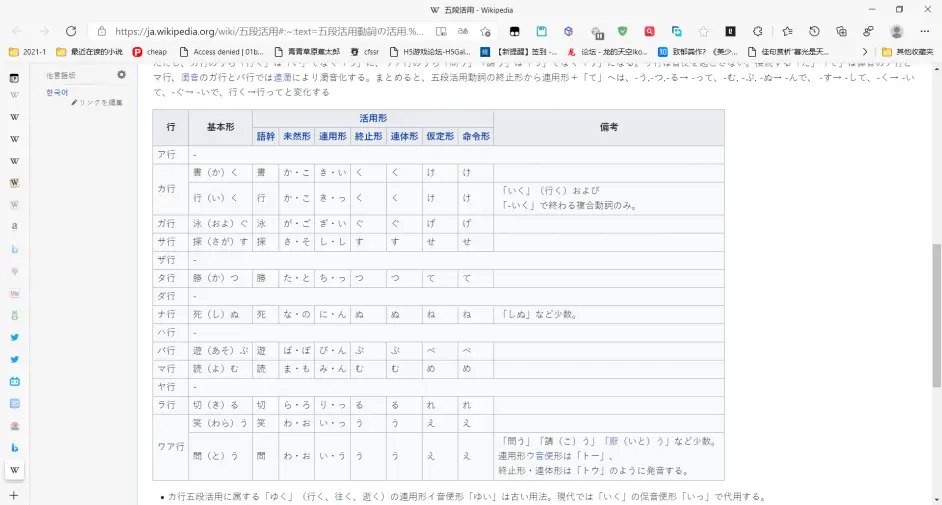Open the Extensions puzzle menu
This screenshot has height=505, width=942.
pyautogui.click(x=758, y=31)
